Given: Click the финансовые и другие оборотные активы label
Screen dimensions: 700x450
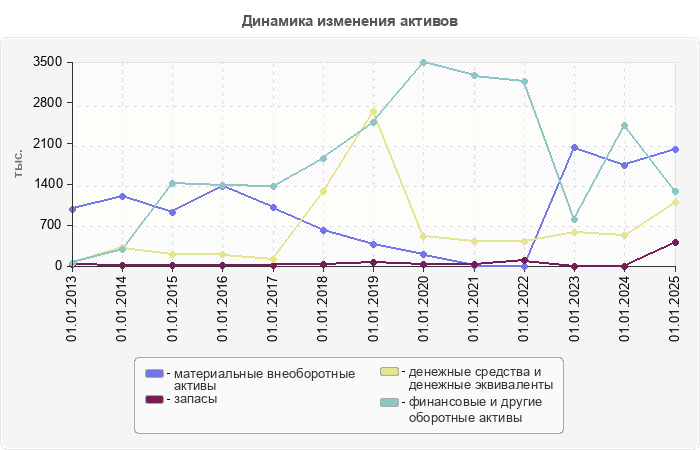Looking at the screenshot, I should point(475,410).
